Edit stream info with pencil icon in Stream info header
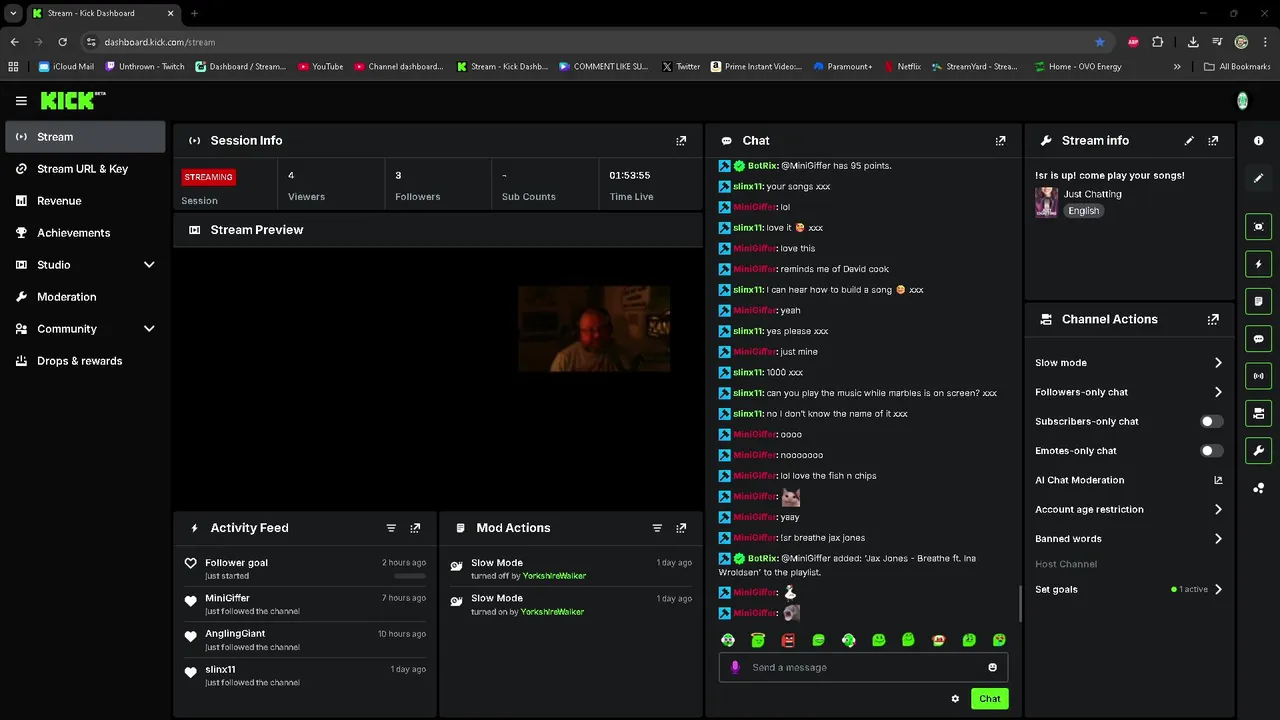This screenshot has height=720, width=1280. click(1189, 141)
